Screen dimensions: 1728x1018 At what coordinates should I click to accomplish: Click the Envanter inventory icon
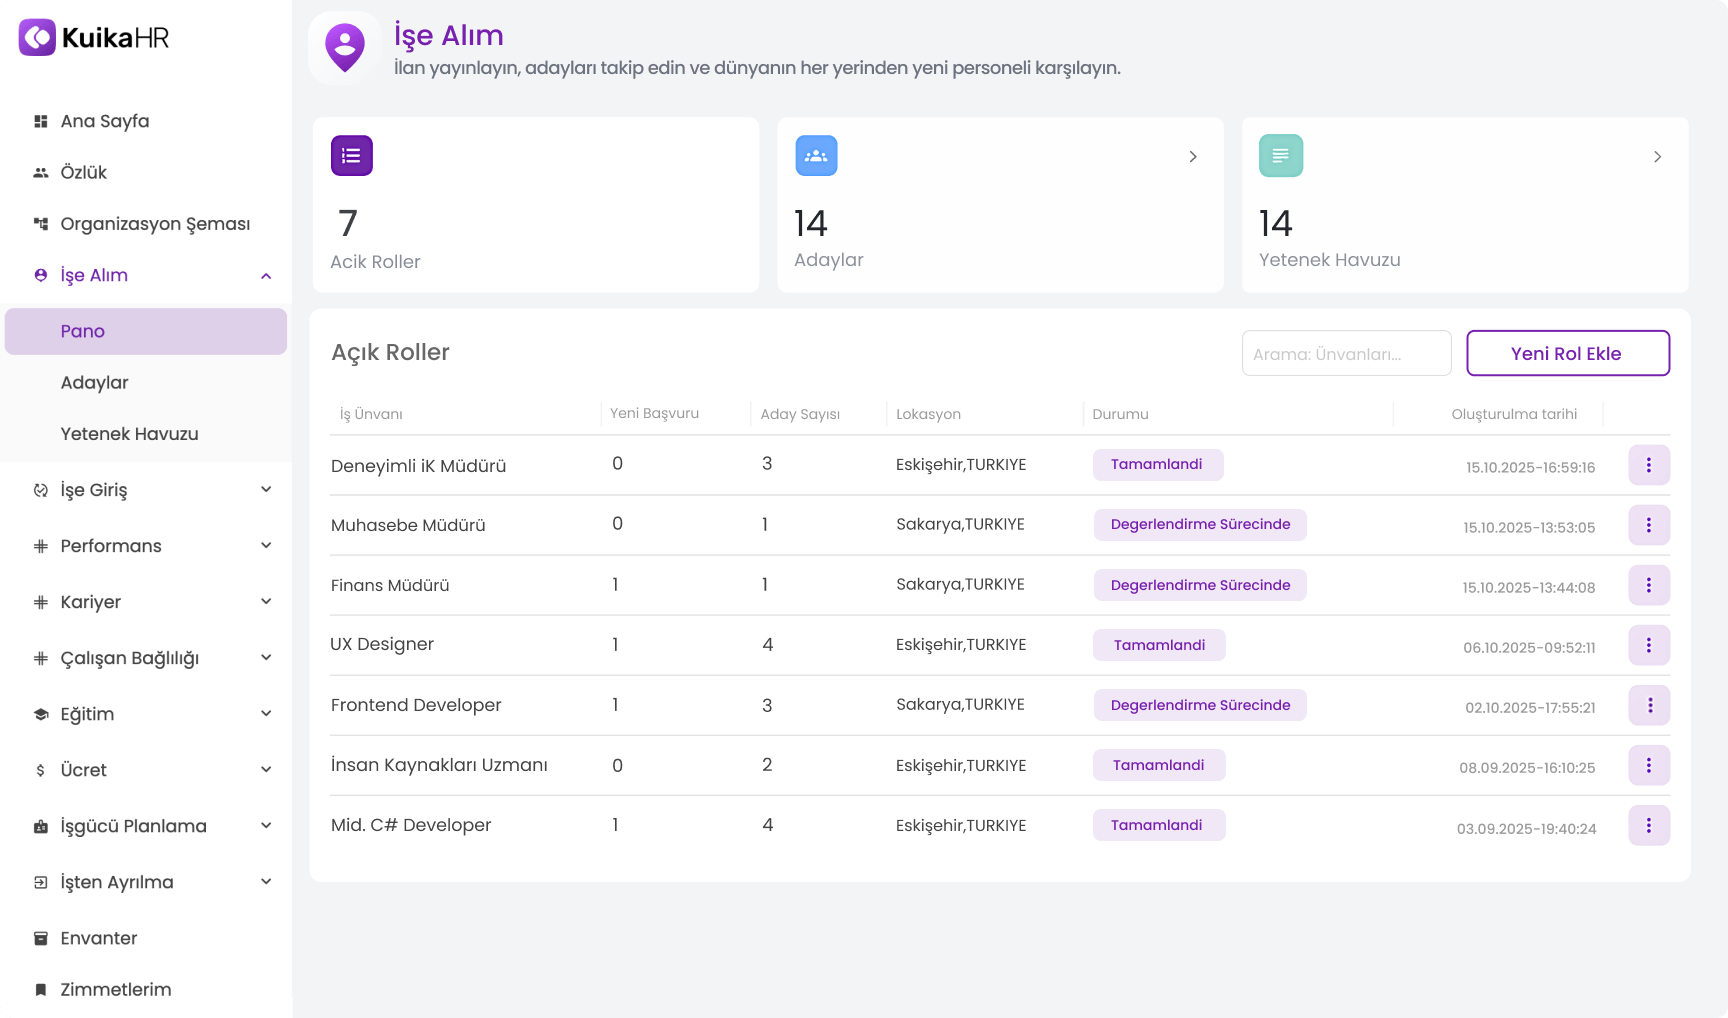tap(40, 938)
